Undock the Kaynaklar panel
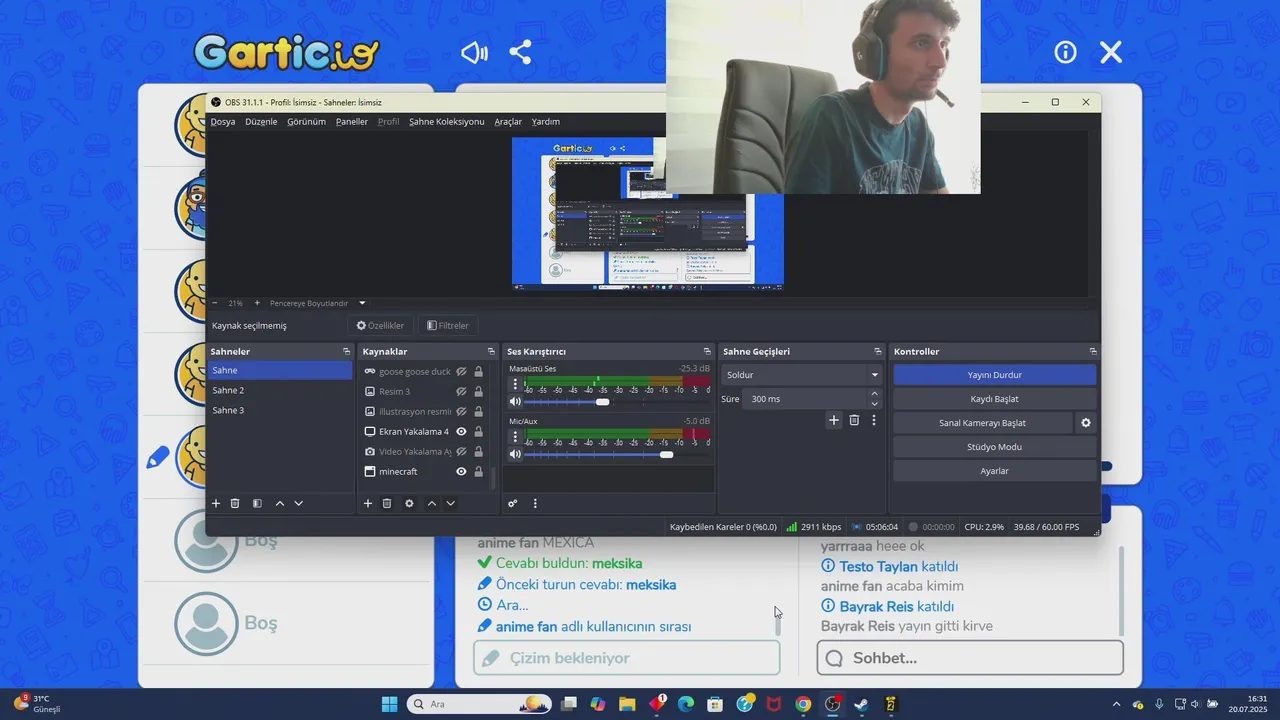Image resolution: width=1280 pixels, height=720 pixels. point(491,352)
